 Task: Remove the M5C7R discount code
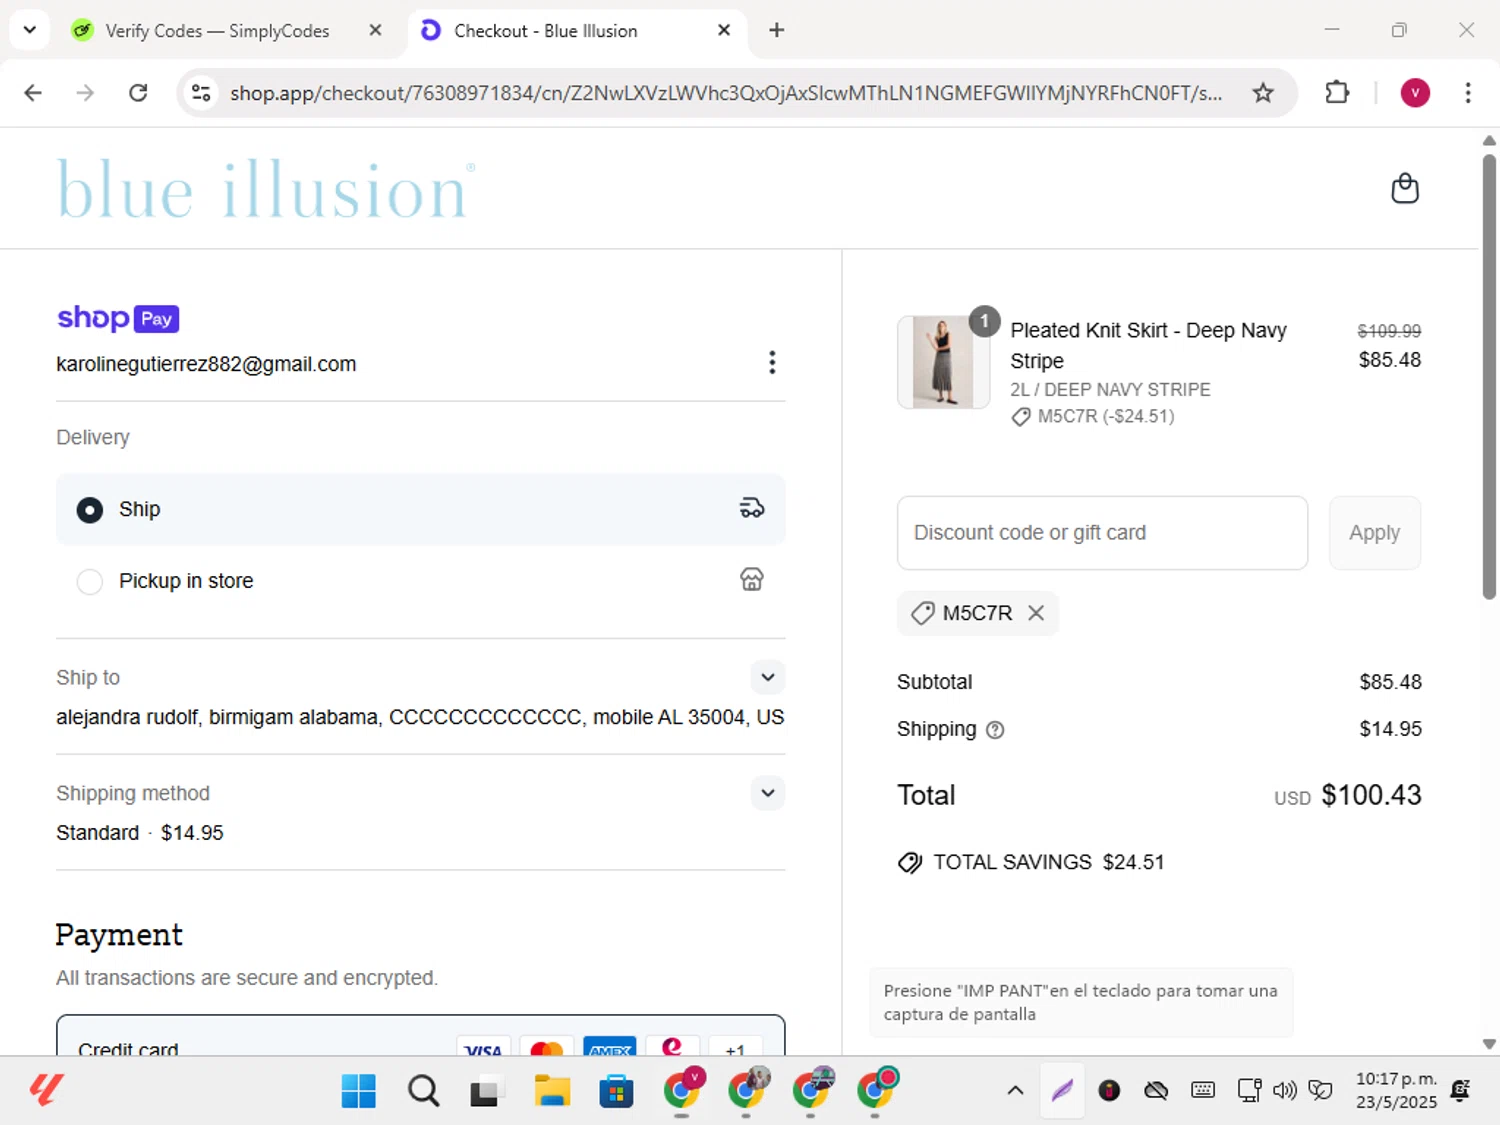tap(1036, 613)
